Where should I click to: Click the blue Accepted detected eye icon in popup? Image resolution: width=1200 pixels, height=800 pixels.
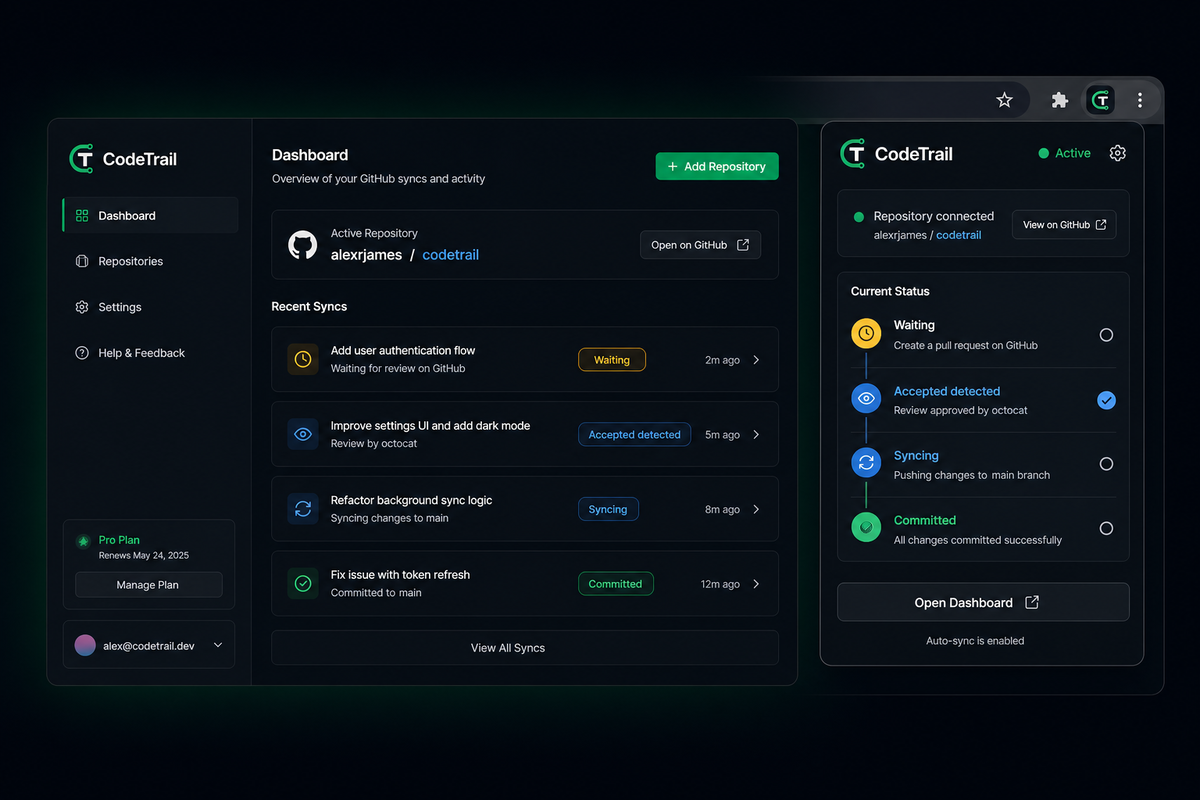point(866,399)
